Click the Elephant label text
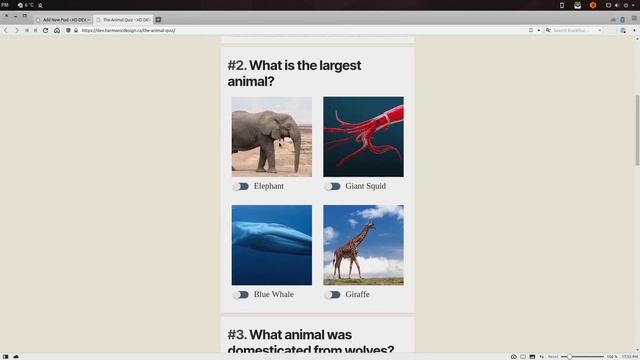Viewport: 640px width, 360px height. click(x=269, y=186)
